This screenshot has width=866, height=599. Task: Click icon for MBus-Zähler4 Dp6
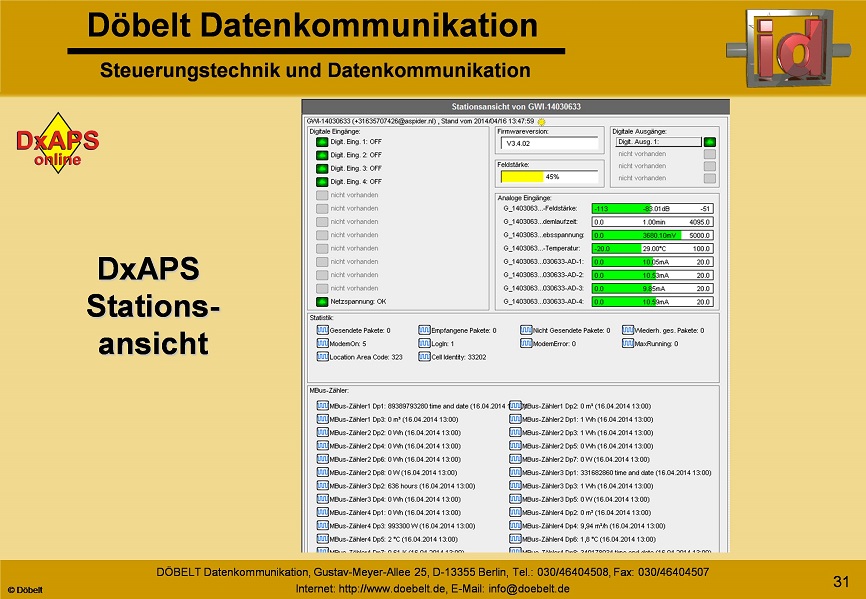(x=515, y=539)
